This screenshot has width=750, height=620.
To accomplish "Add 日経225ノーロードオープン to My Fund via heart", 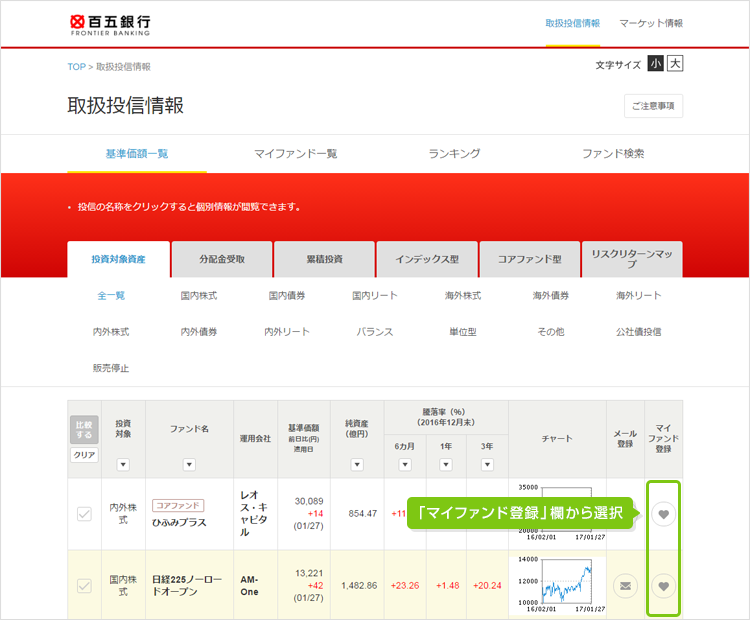I will pos(664,586).
